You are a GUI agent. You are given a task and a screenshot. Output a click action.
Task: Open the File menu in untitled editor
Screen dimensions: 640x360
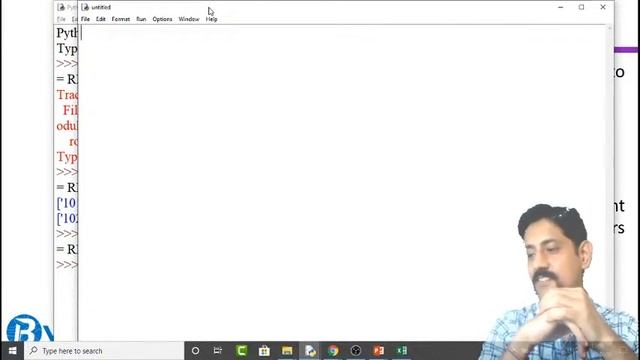[x=85, y=19]
